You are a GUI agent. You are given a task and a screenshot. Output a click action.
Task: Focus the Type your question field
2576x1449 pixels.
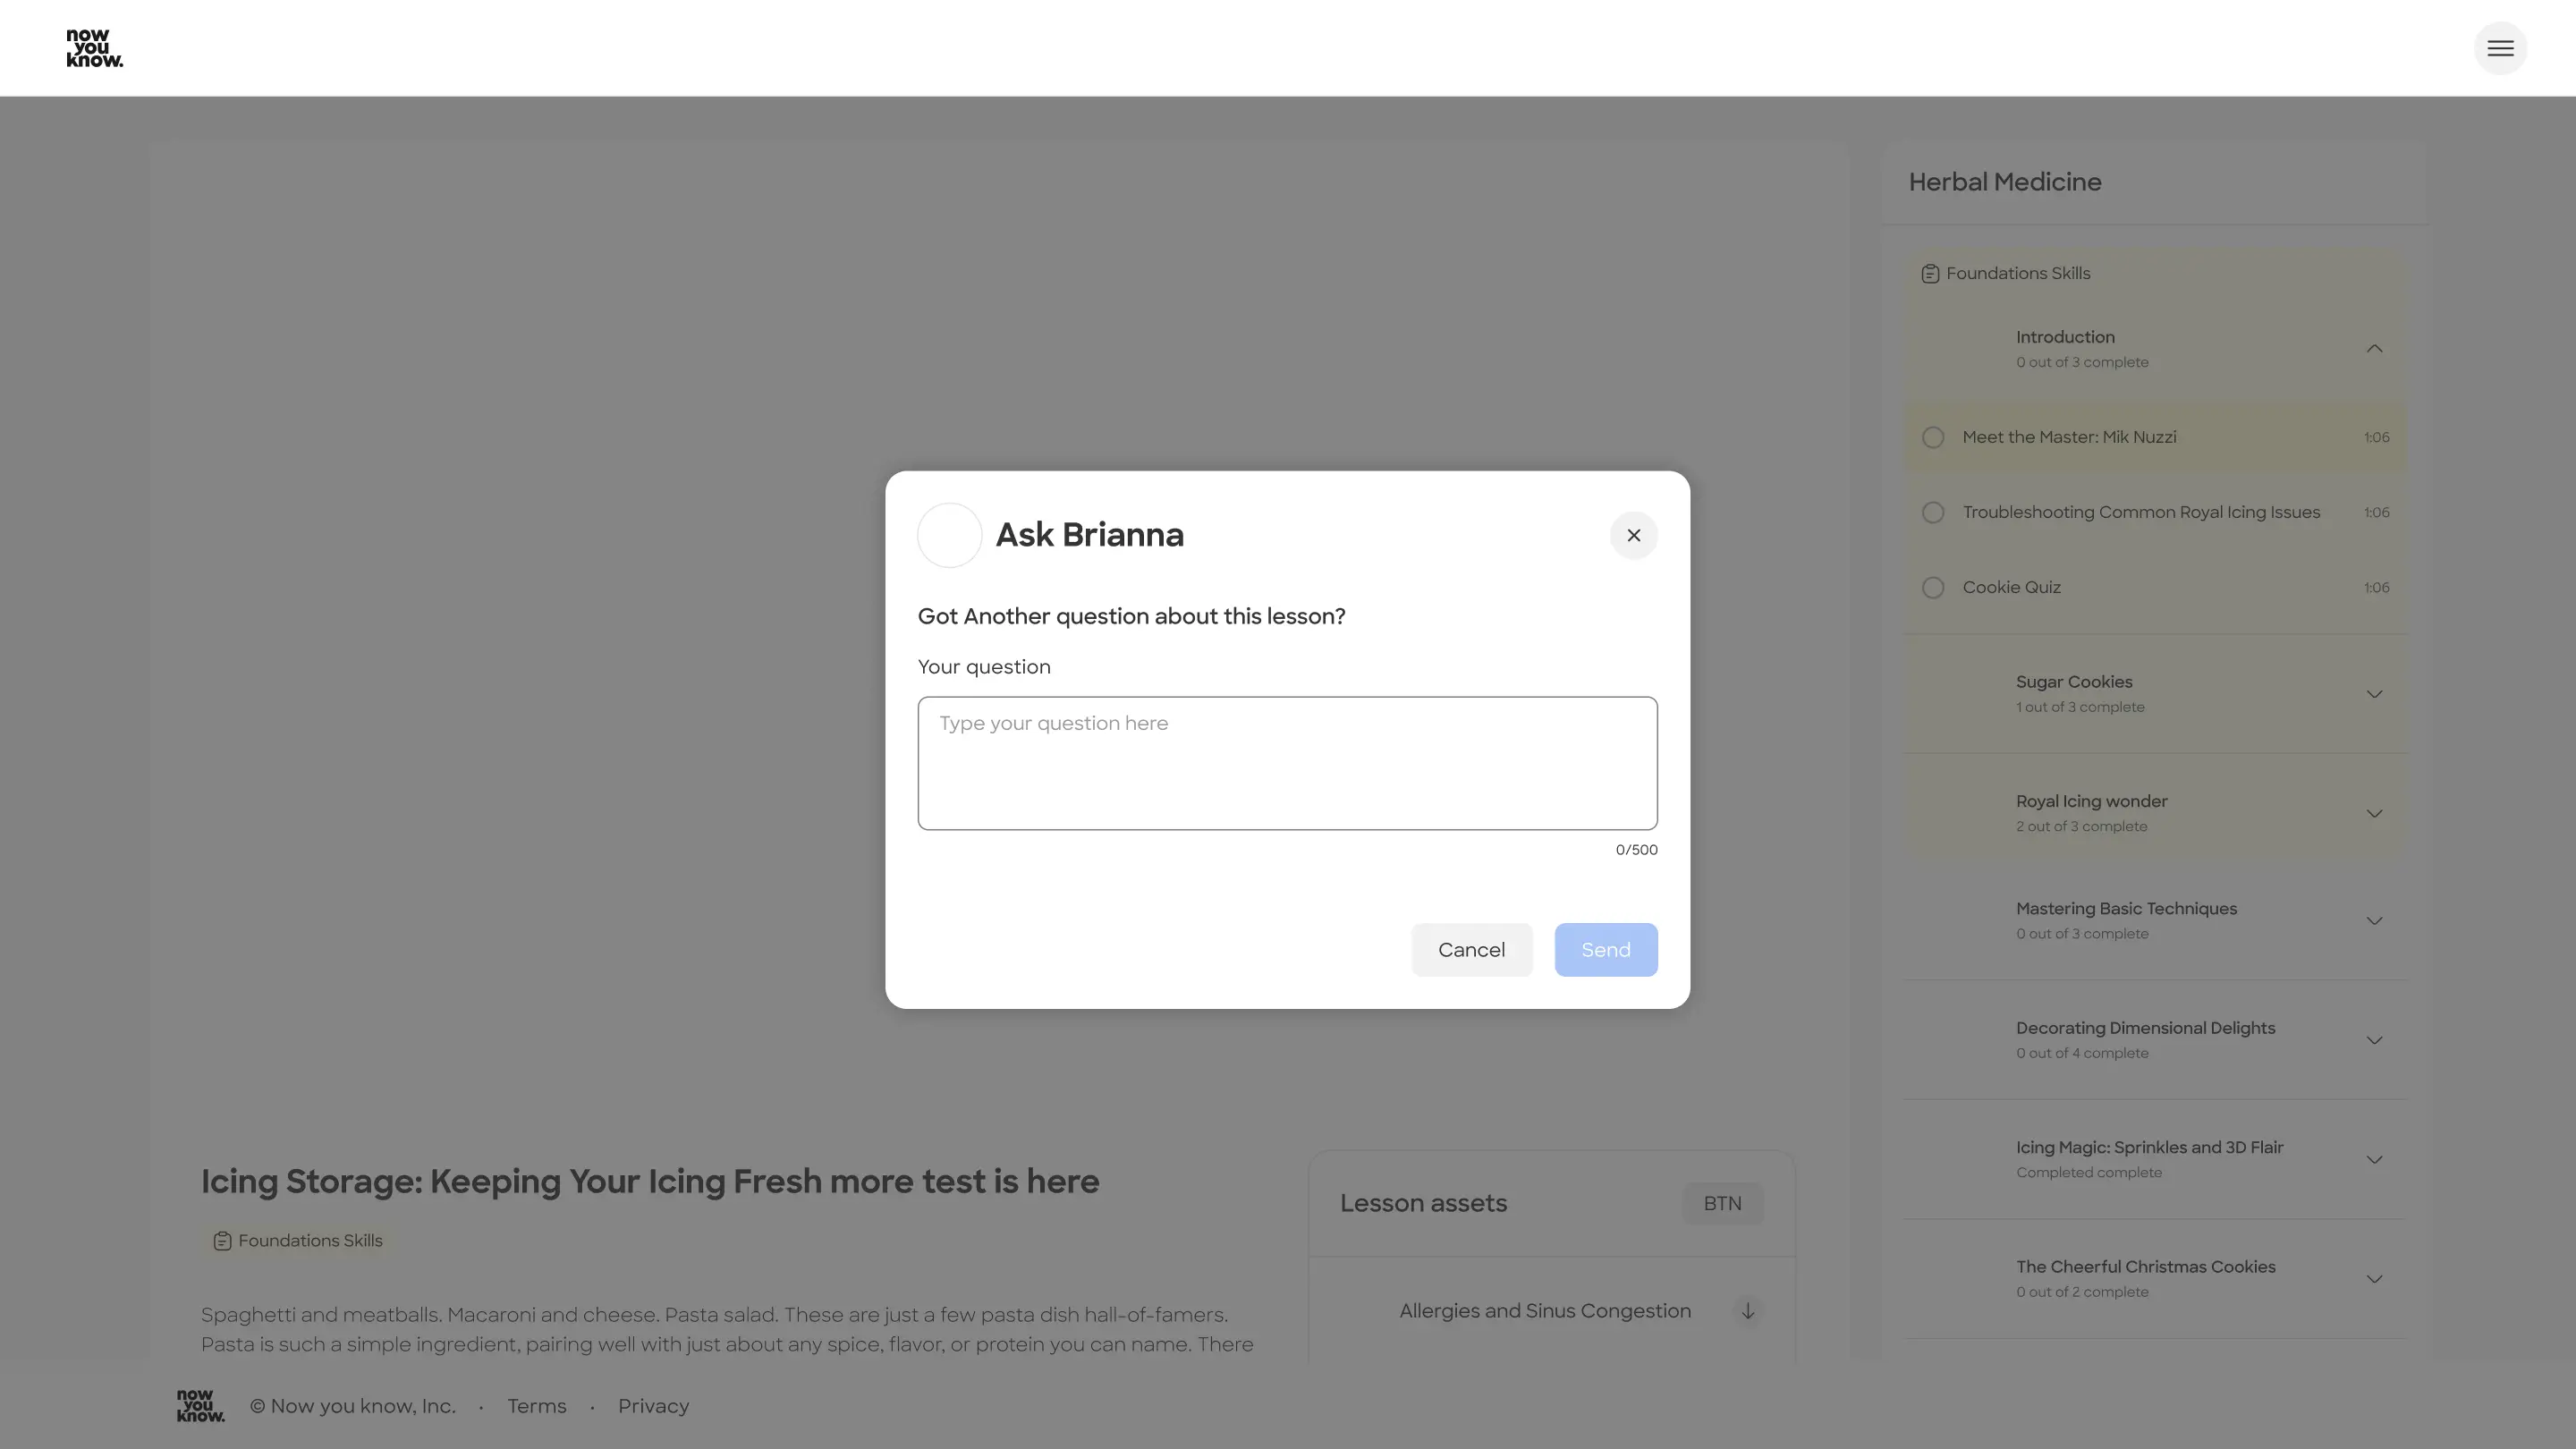coord(1287,763)
